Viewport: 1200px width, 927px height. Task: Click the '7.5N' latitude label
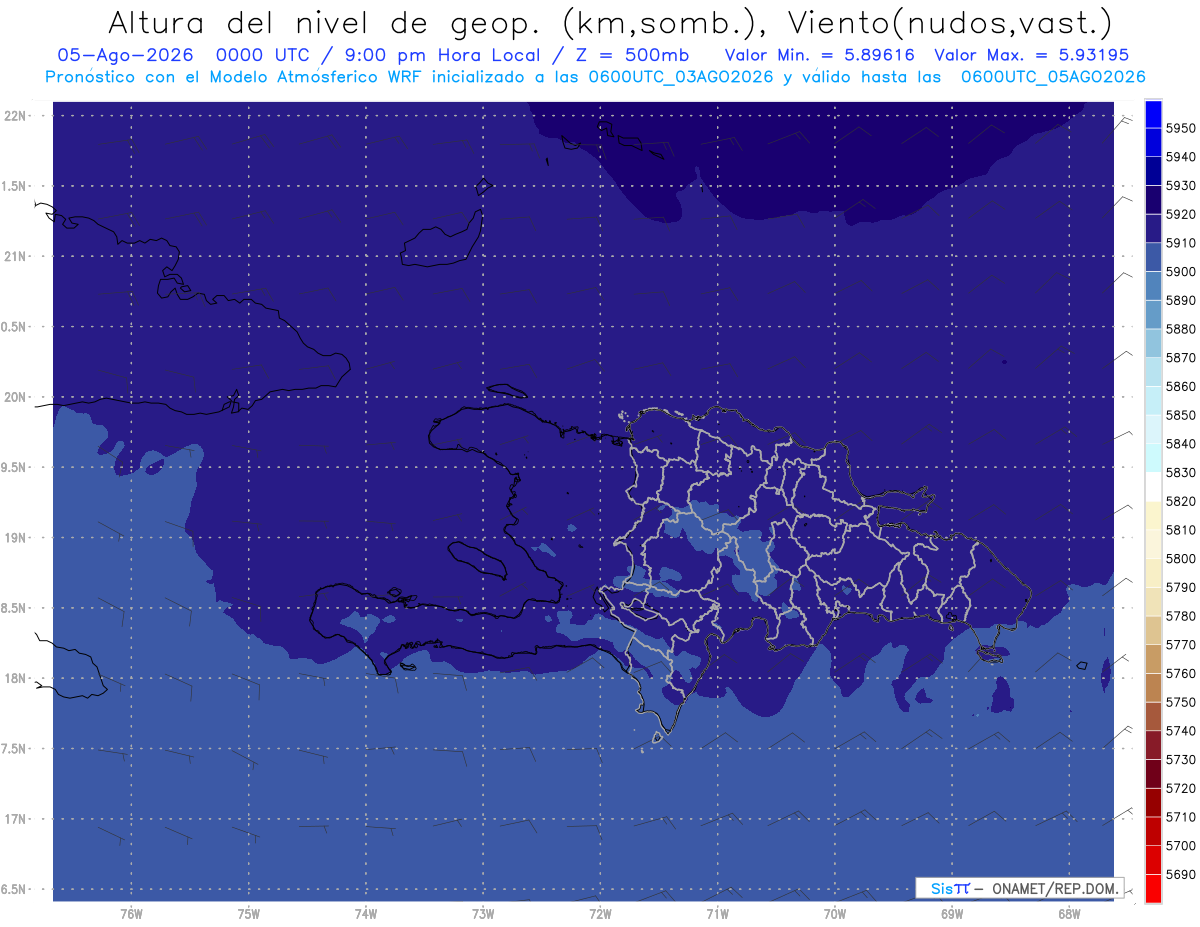[x=15, y=749]
